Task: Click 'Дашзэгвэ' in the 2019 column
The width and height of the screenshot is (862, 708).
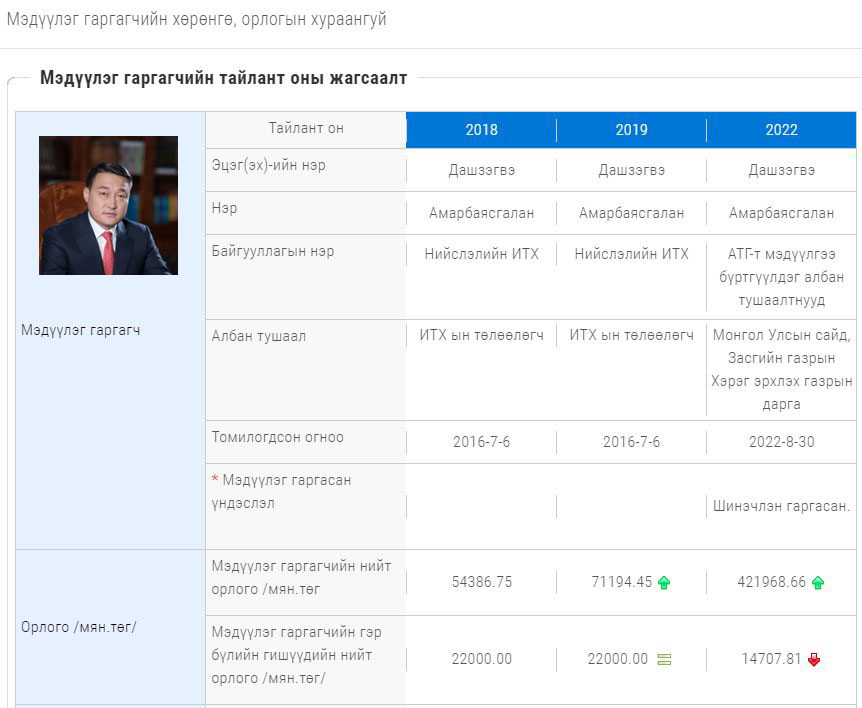Action: click(x=632, y=170)
